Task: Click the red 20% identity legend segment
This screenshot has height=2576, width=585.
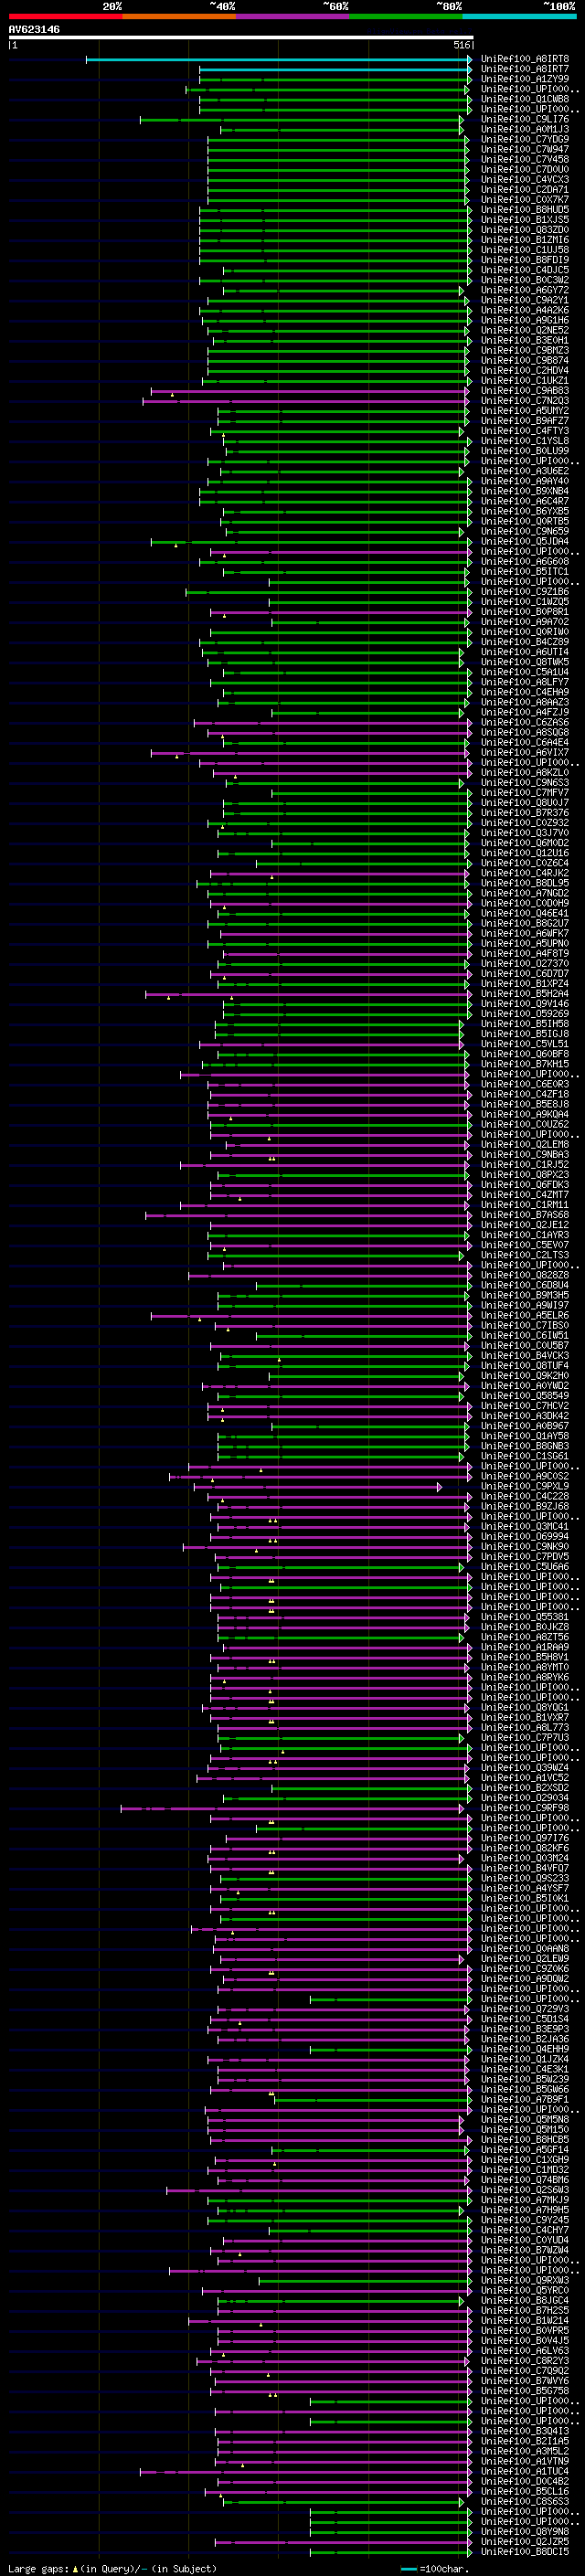Action: pos(65,16)
